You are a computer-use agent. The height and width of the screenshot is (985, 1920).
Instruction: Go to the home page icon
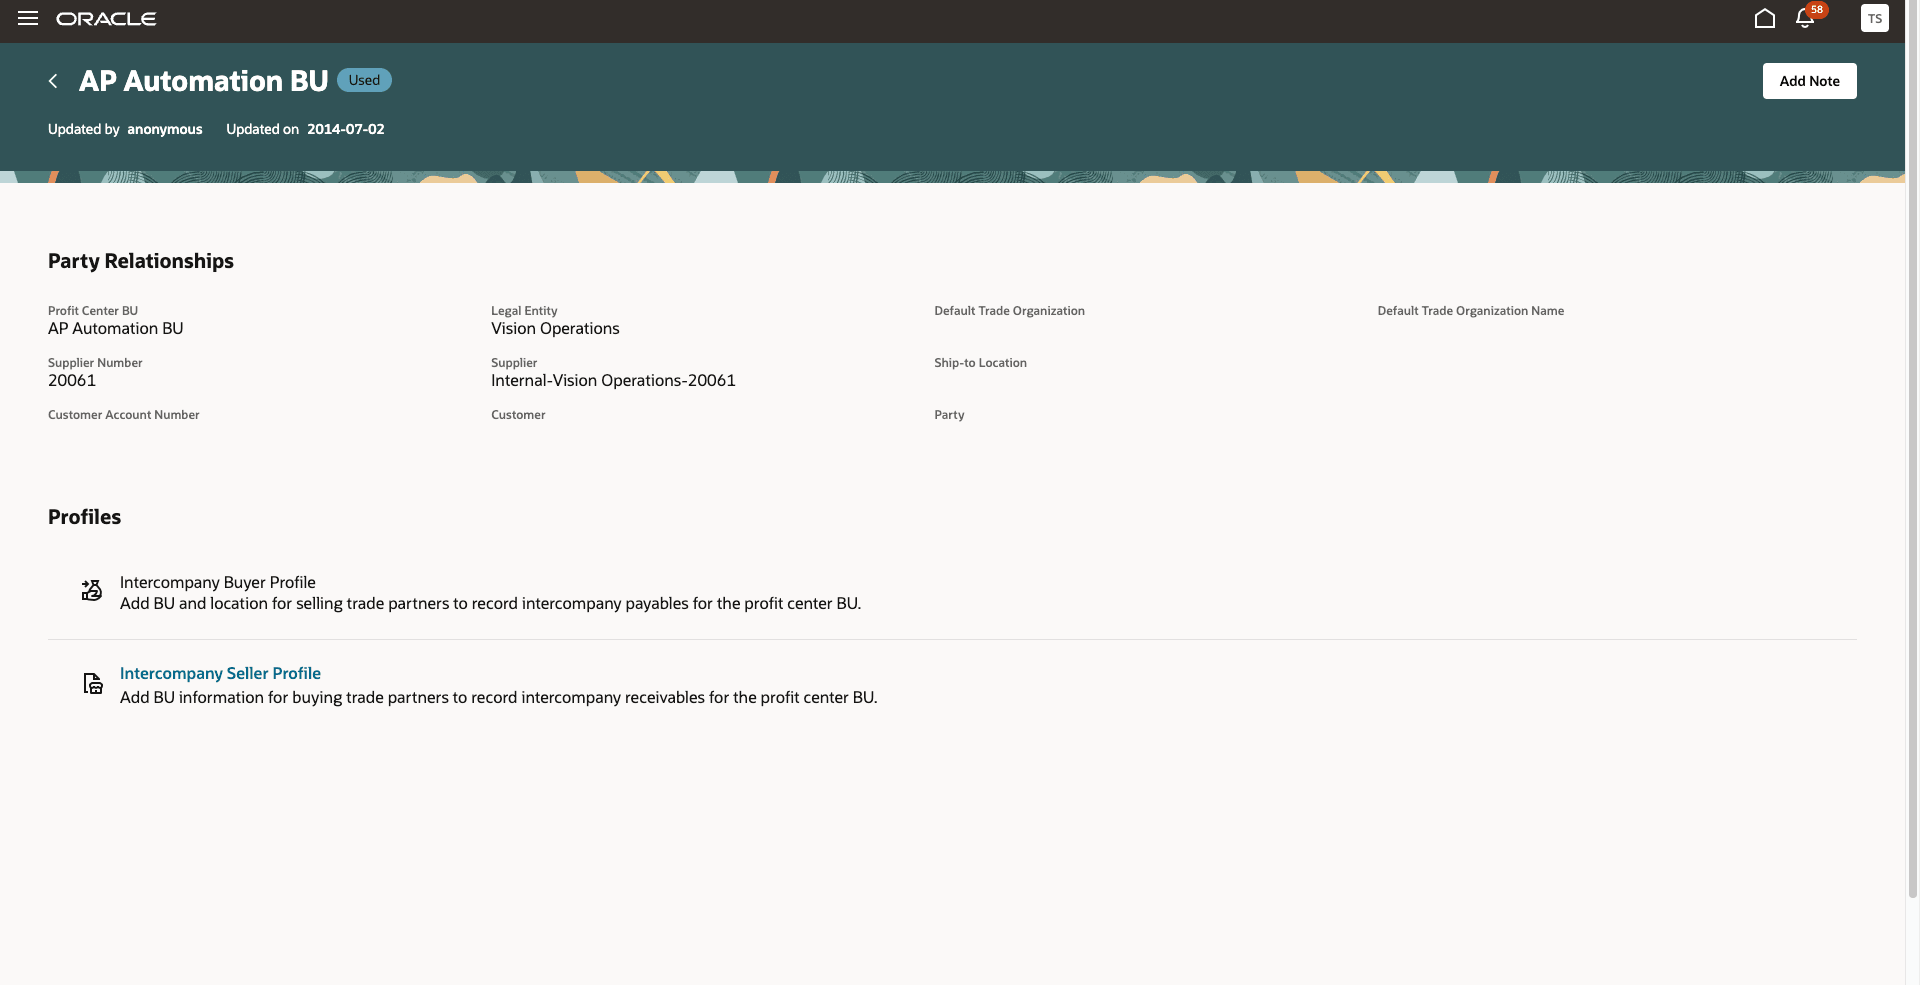1765,19
